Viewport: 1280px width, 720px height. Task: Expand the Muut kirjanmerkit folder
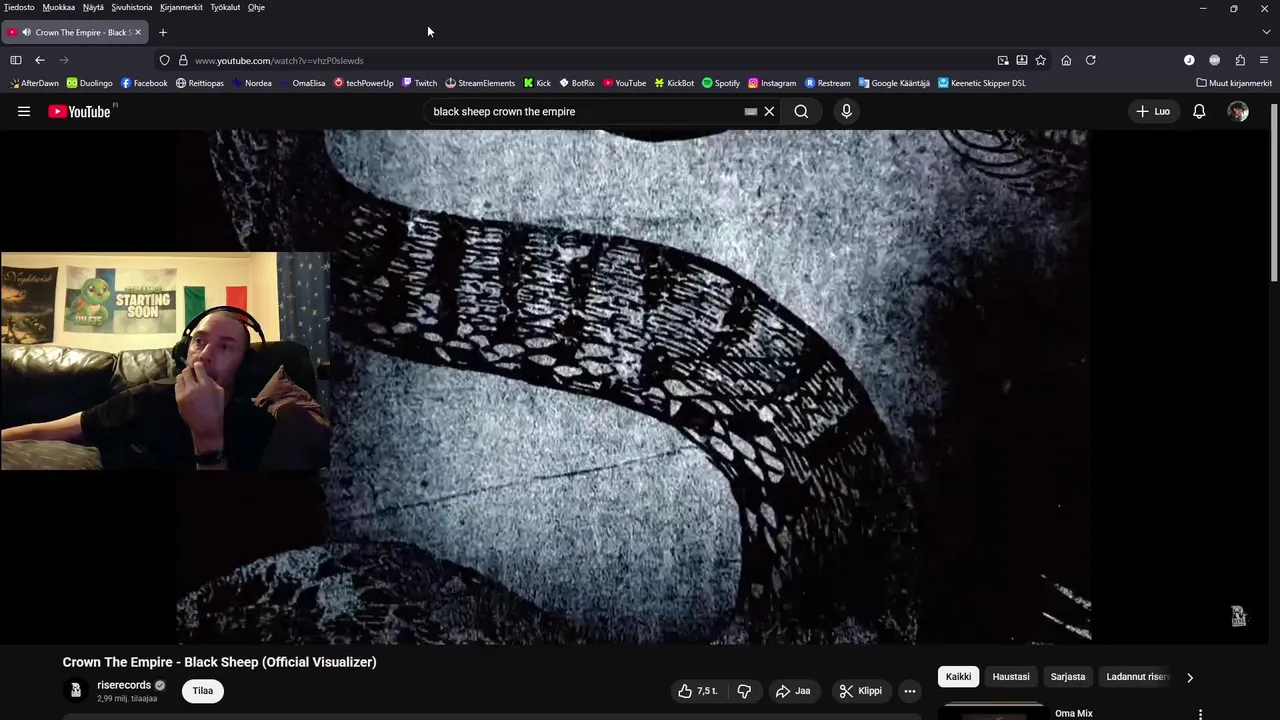[1234, 83]
